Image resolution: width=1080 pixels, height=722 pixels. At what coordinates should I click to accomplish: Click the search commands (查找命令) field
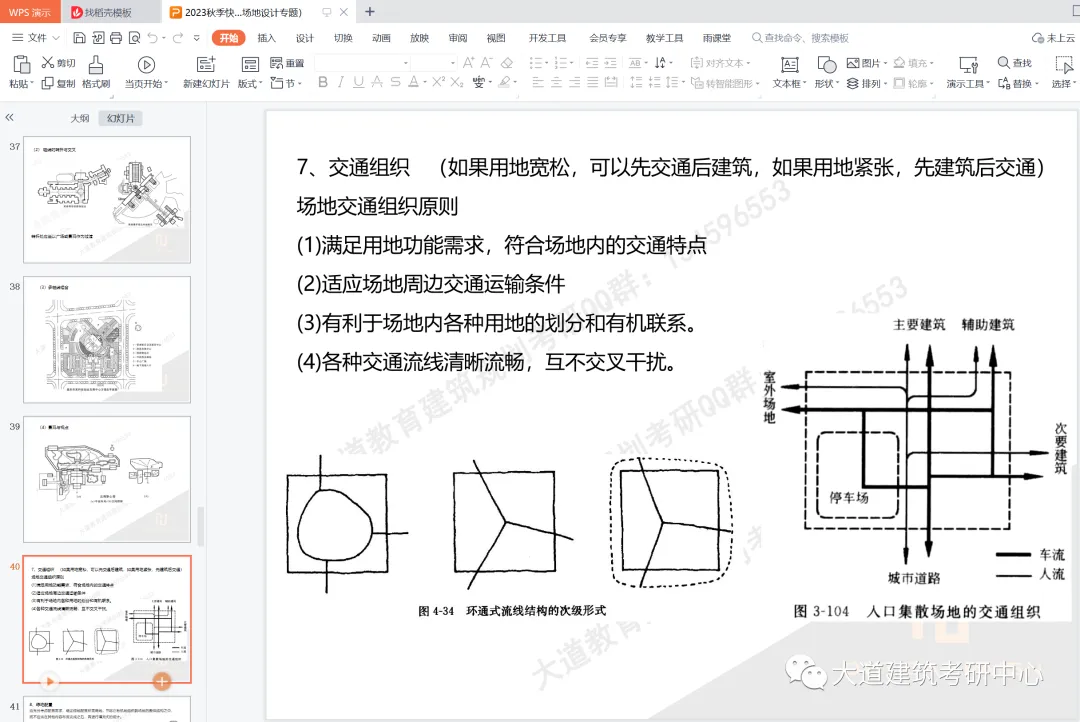(800, 38)
